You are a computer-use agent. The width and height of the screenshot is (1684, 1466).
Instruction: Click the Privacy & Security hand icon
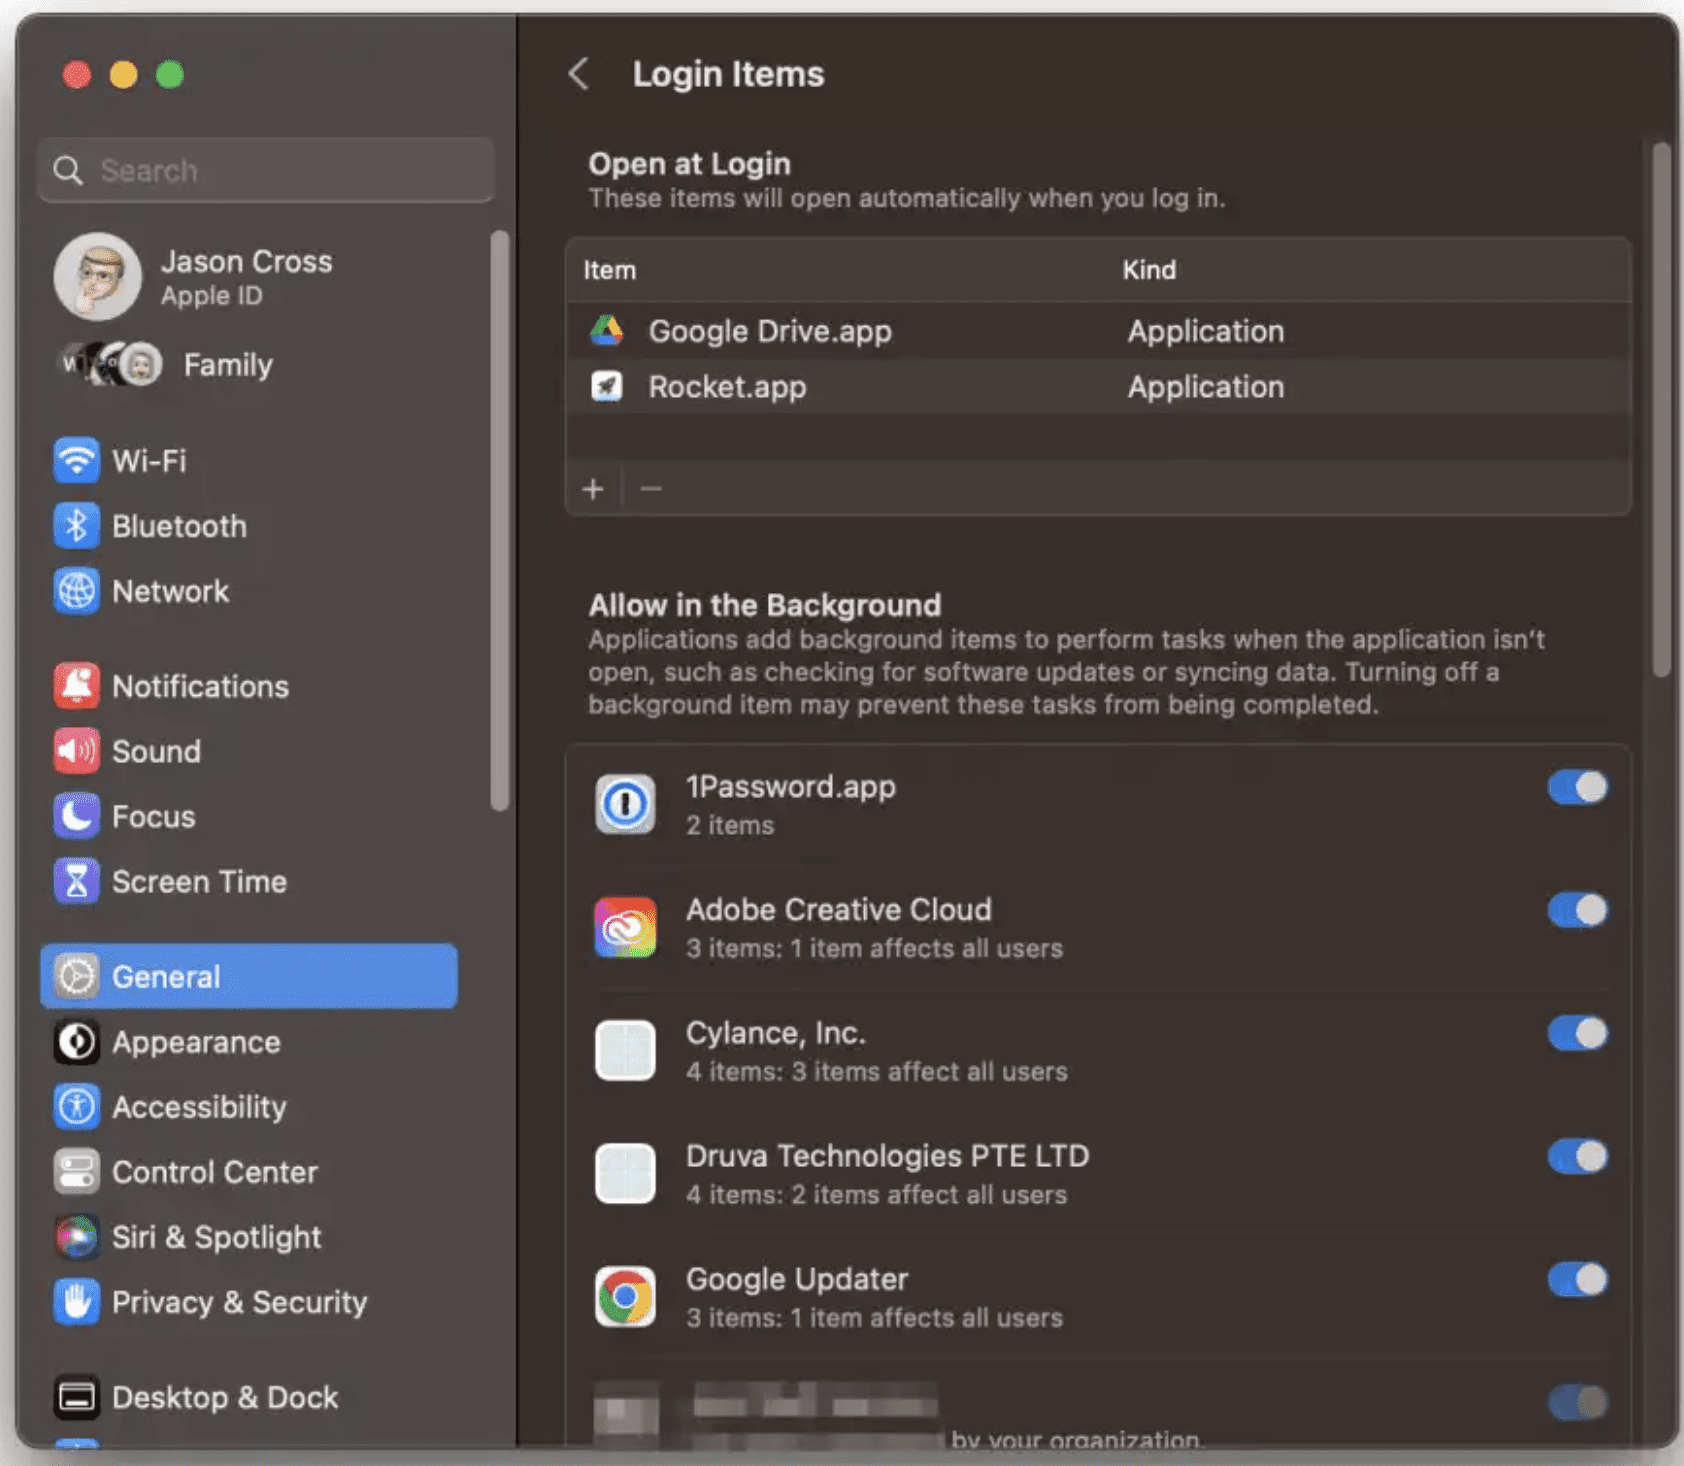[x=76, y=1302]
